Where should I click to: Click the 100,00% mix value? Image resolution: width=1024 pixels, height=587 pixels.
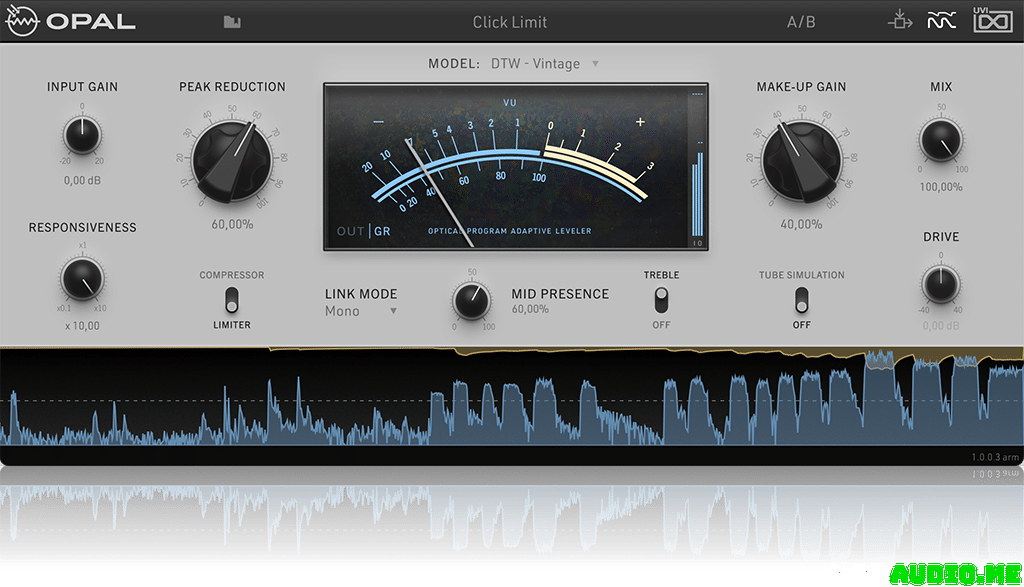(941, 187)
